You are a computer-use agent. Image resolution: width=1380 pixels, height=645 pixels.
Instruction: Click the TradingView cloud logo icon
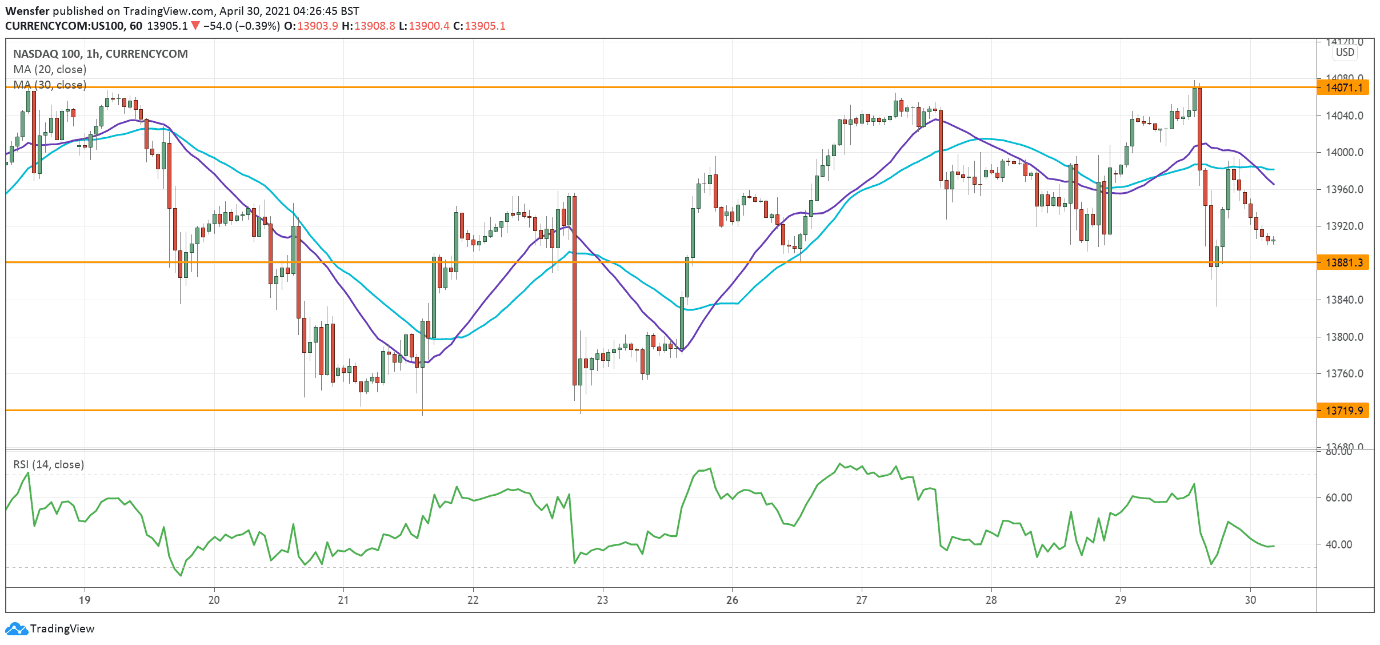coord(15,629)
